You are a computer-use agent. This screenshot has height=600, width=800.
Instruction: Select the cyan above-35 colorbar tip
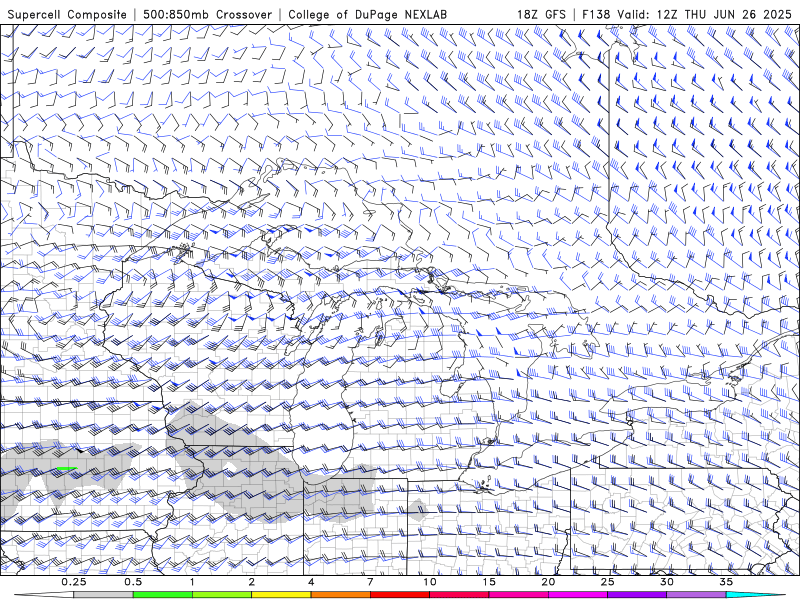[755, 595]
